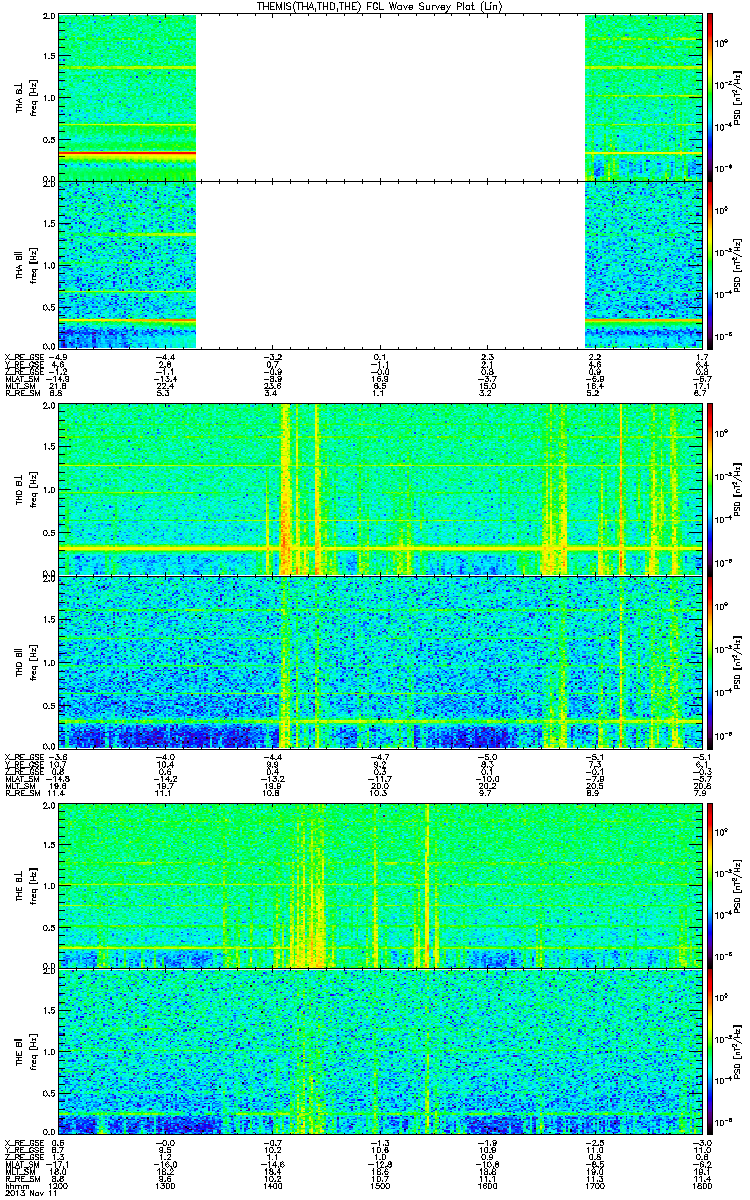Click the THE BL panel PSD color bar
This screenshot has width=750, height=1200.
pos(711,884)
